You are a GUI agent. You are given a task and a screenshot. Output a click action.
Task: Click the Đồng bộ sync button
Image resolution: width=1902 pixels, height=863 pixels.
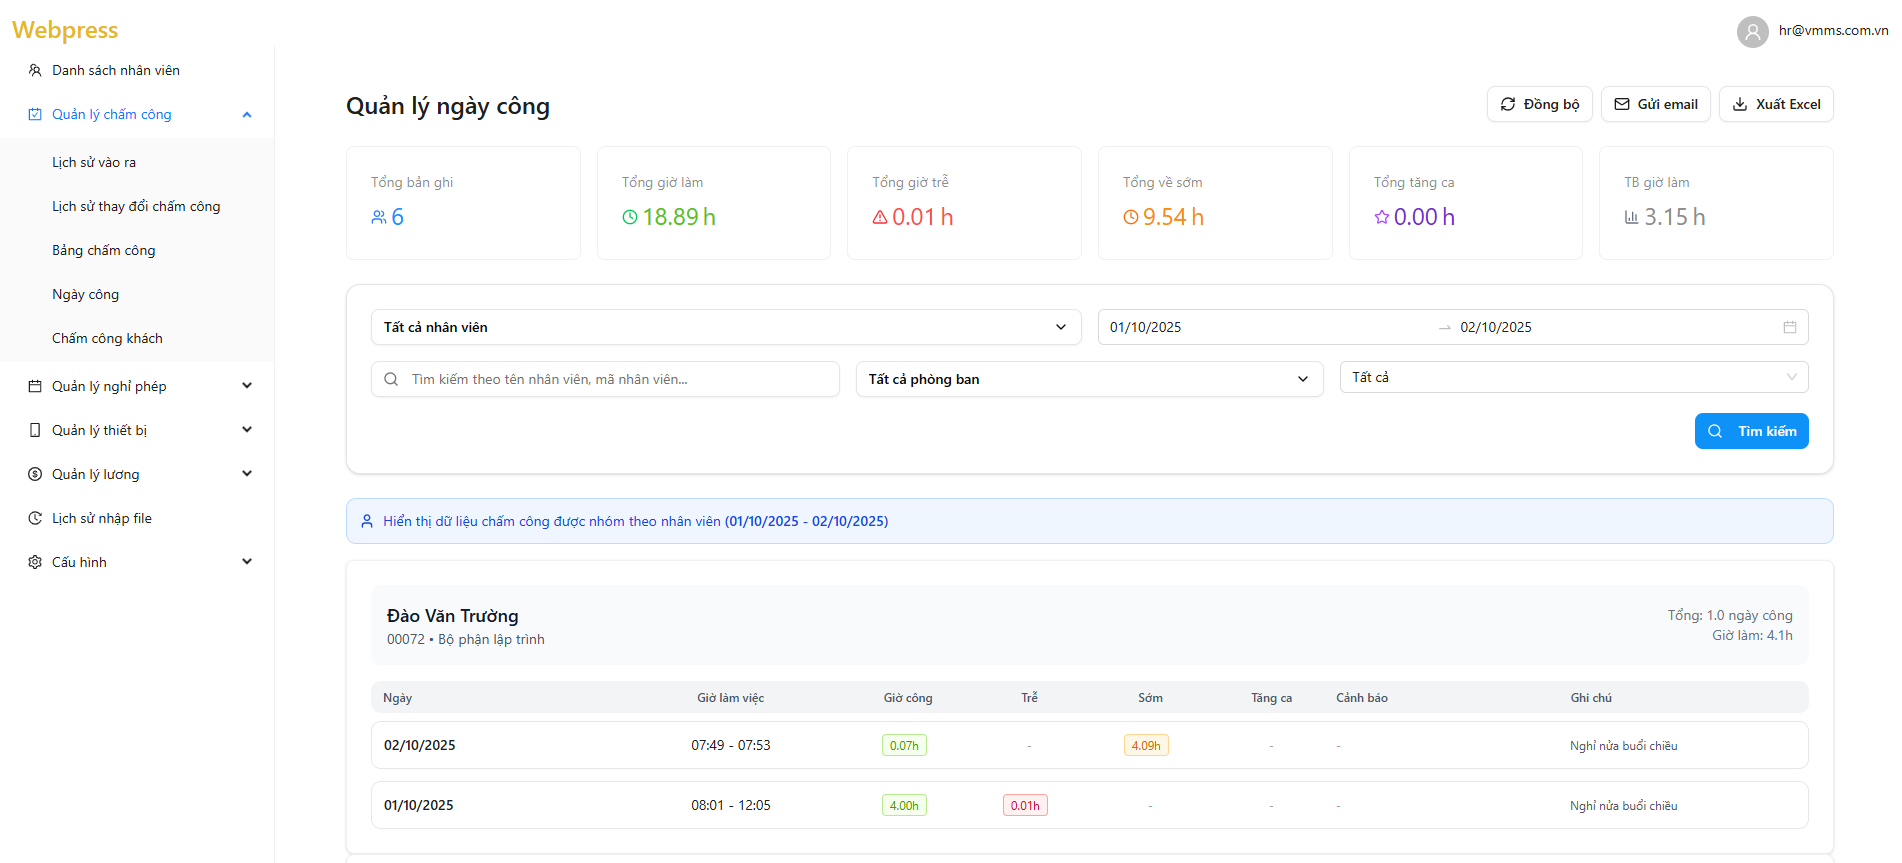coord(1539,104)
